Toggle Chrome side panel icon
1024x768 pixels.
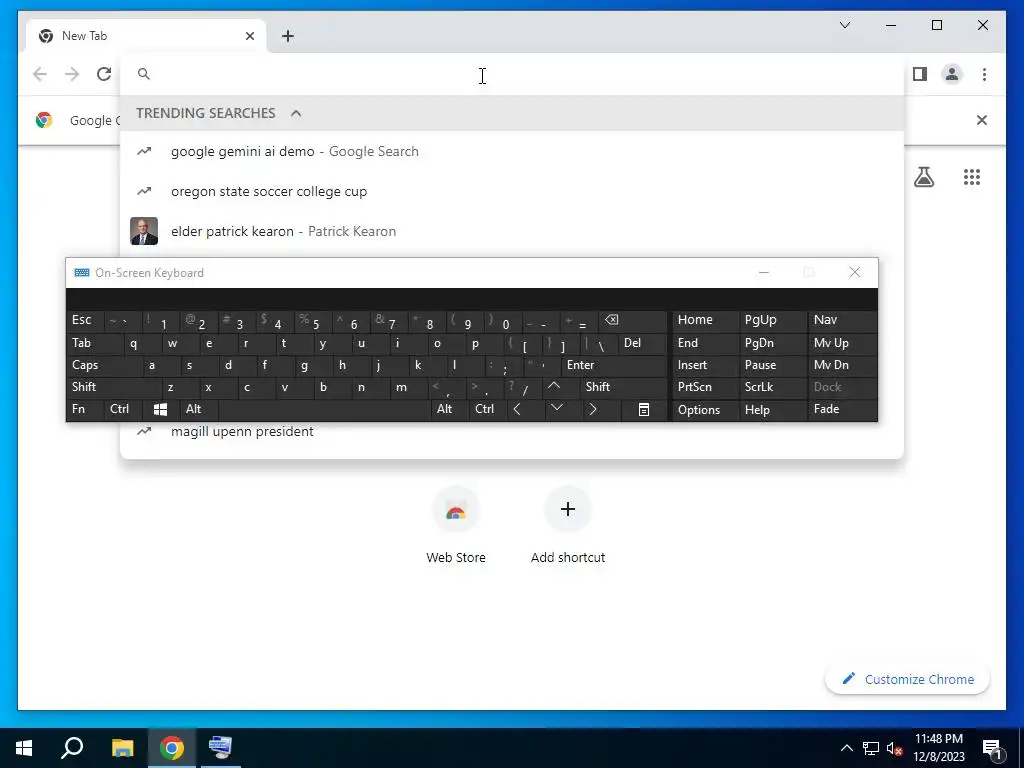click(x=920, y=74)
